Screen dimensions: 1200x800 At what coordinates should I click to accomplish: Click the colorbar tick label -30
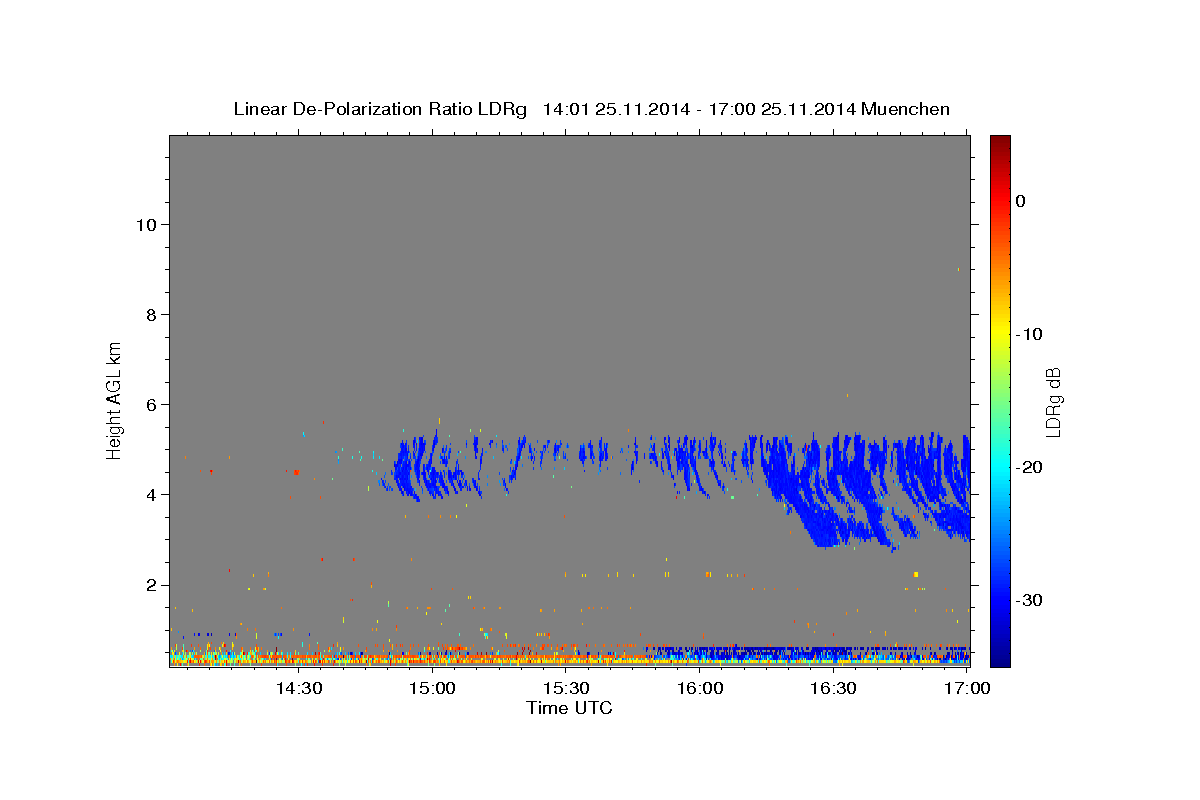(1029, 600)
